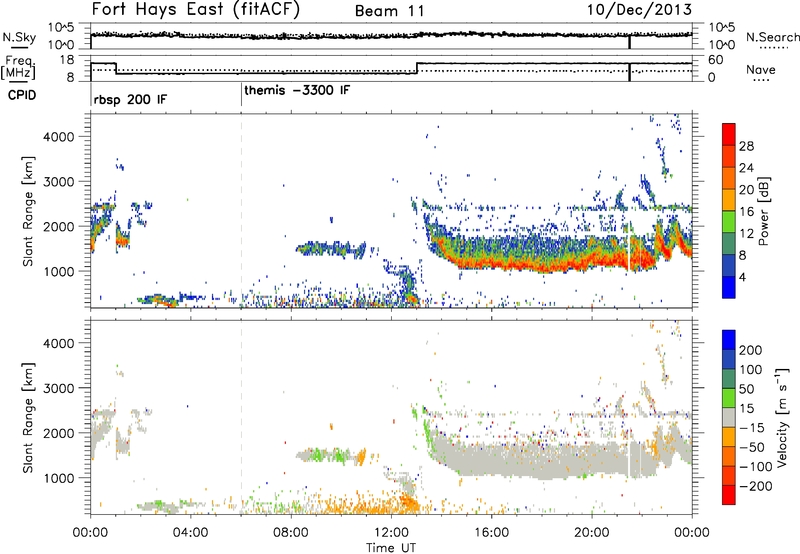The image size is (800, 554).
Task: Click the "16:00" time tick label
Action: (x=491, y=533)
